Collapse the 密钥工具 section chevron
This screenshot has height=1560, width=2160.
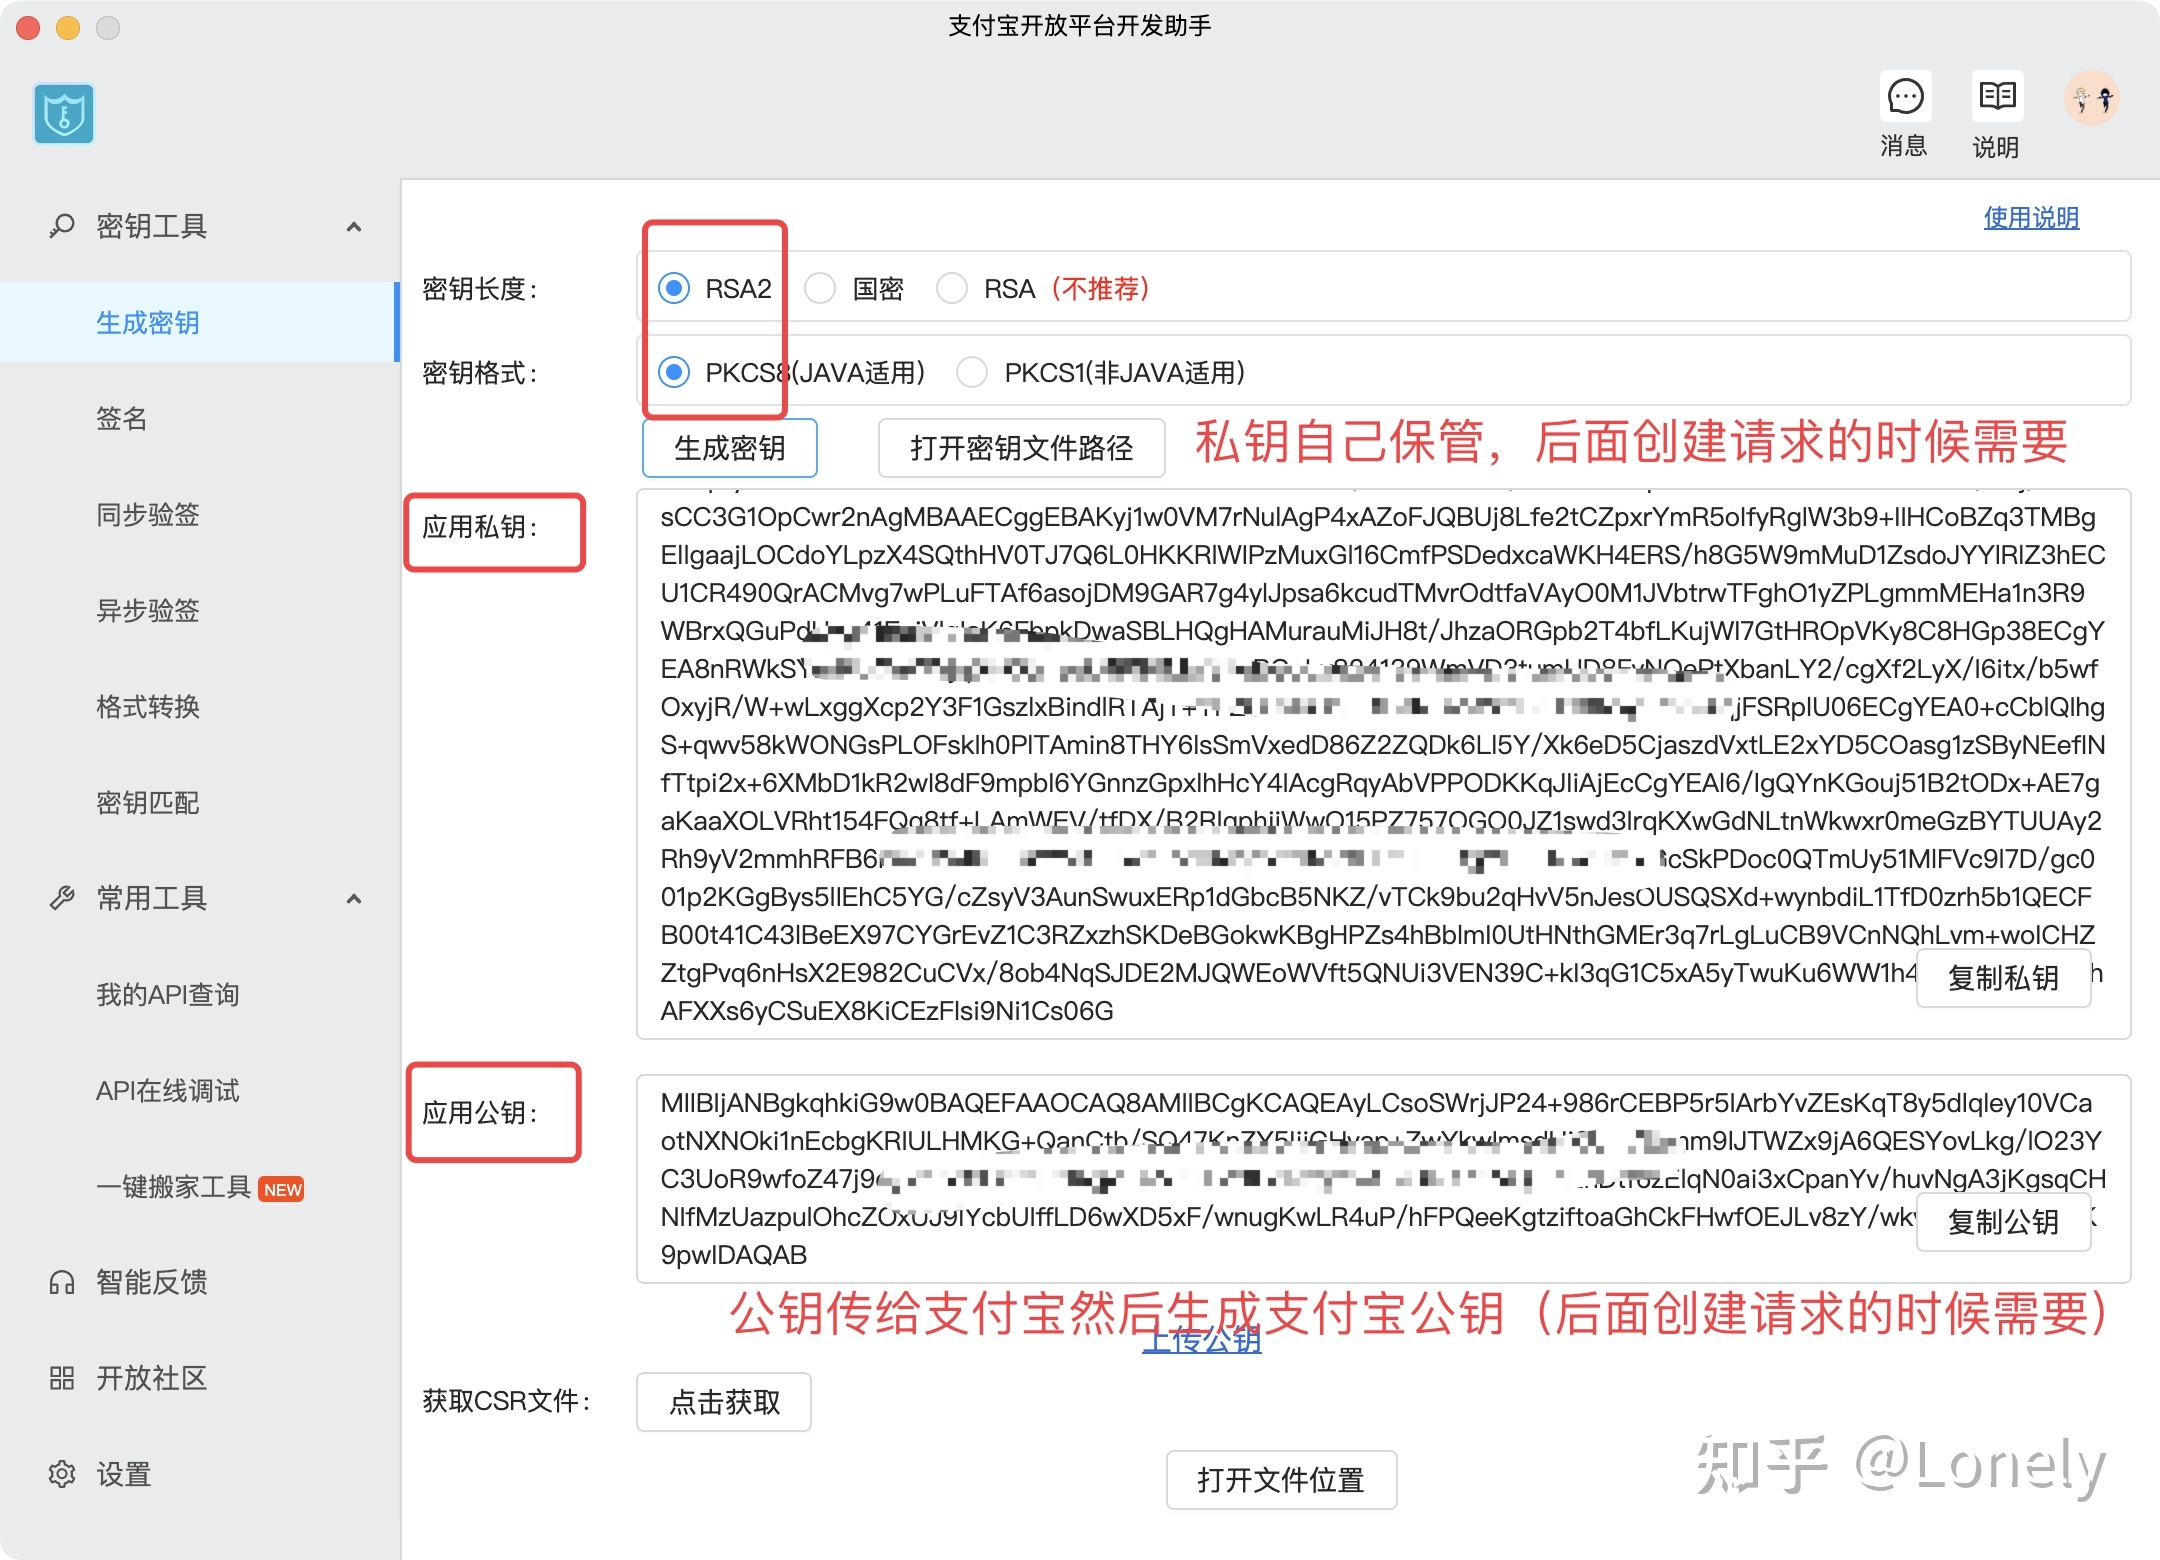(x=354, y=227)
